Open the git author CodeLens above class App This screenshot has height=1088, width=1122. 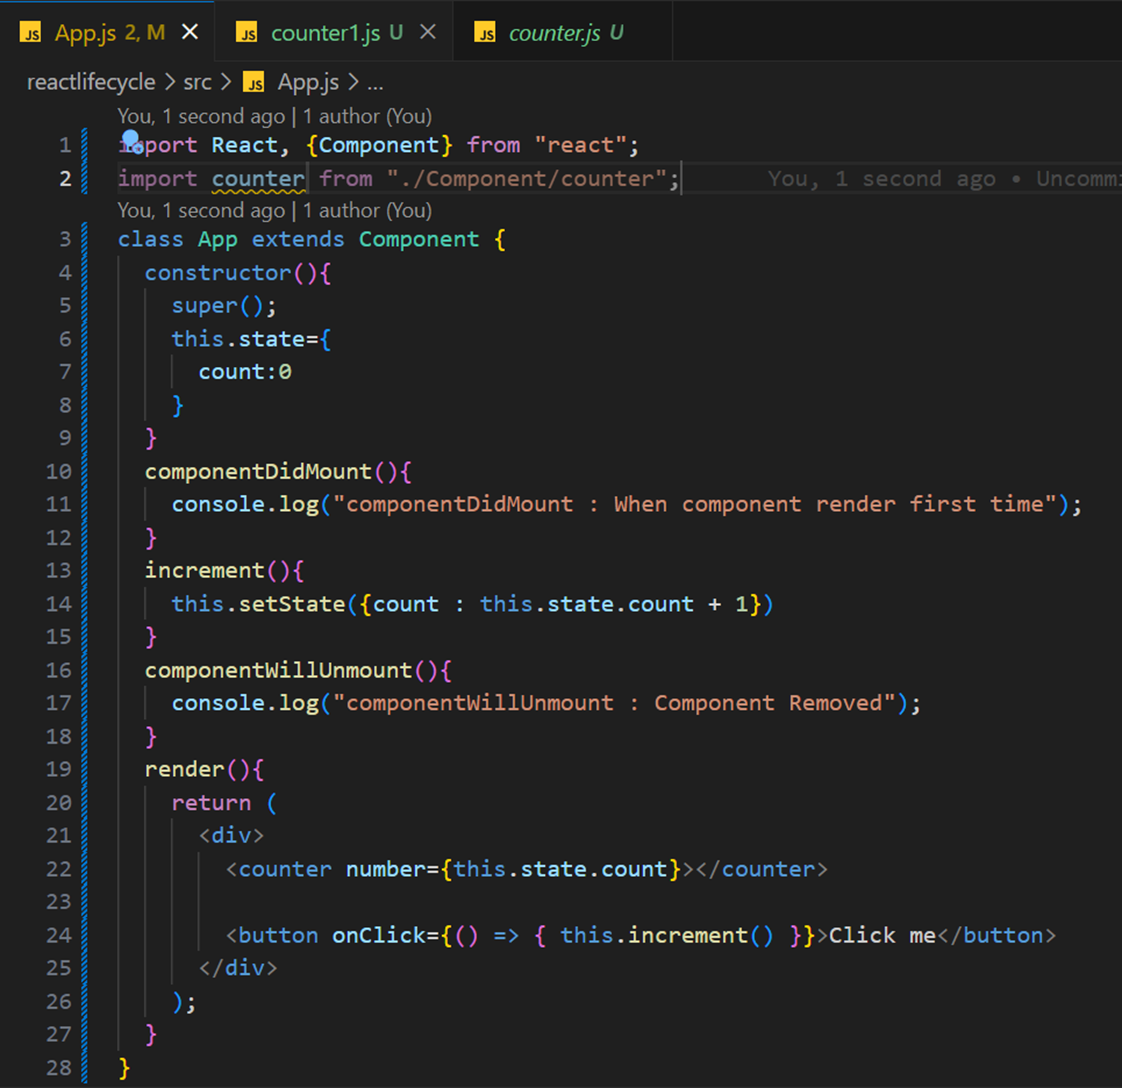[274, 210]
